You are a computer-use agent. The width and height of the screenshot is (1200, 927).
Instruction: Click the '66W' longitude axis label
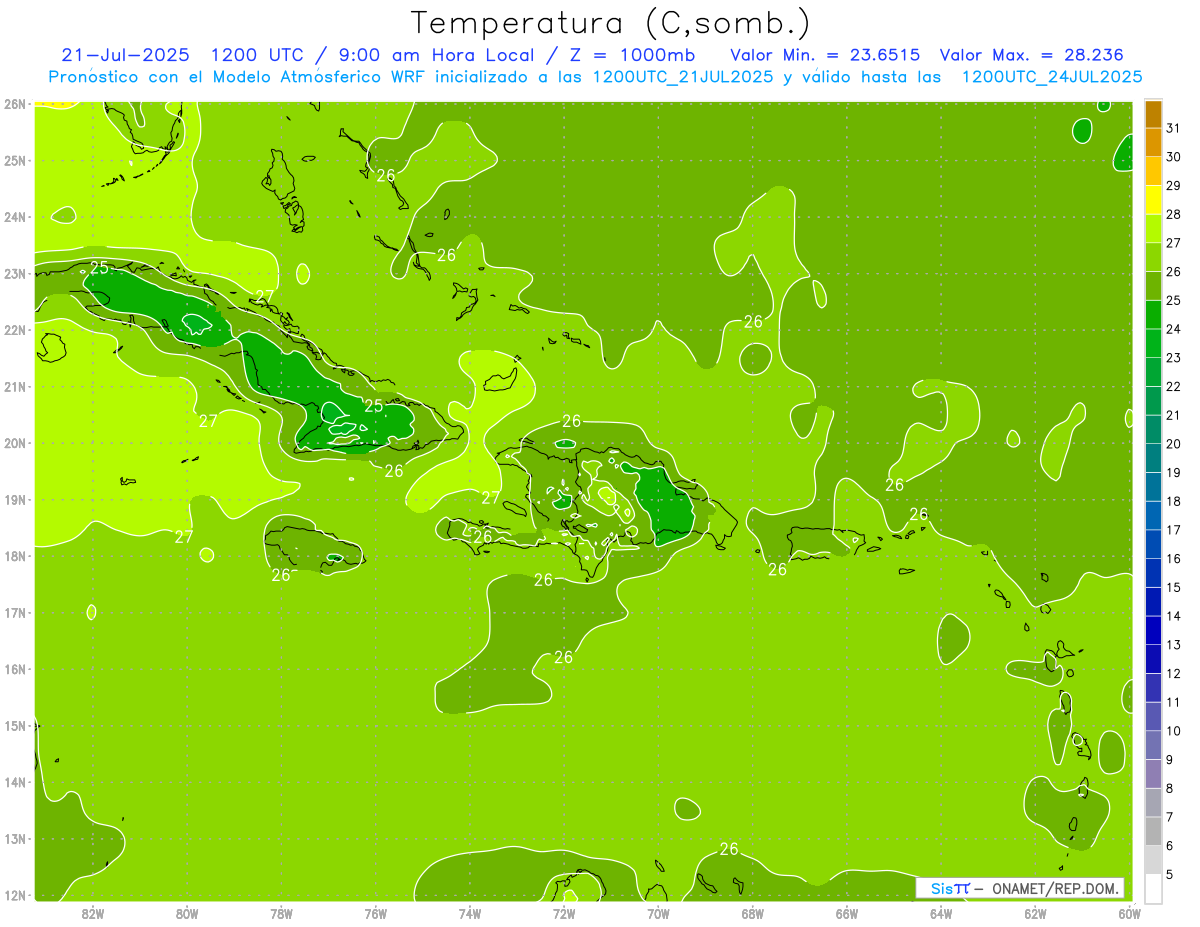click(847, 913)
